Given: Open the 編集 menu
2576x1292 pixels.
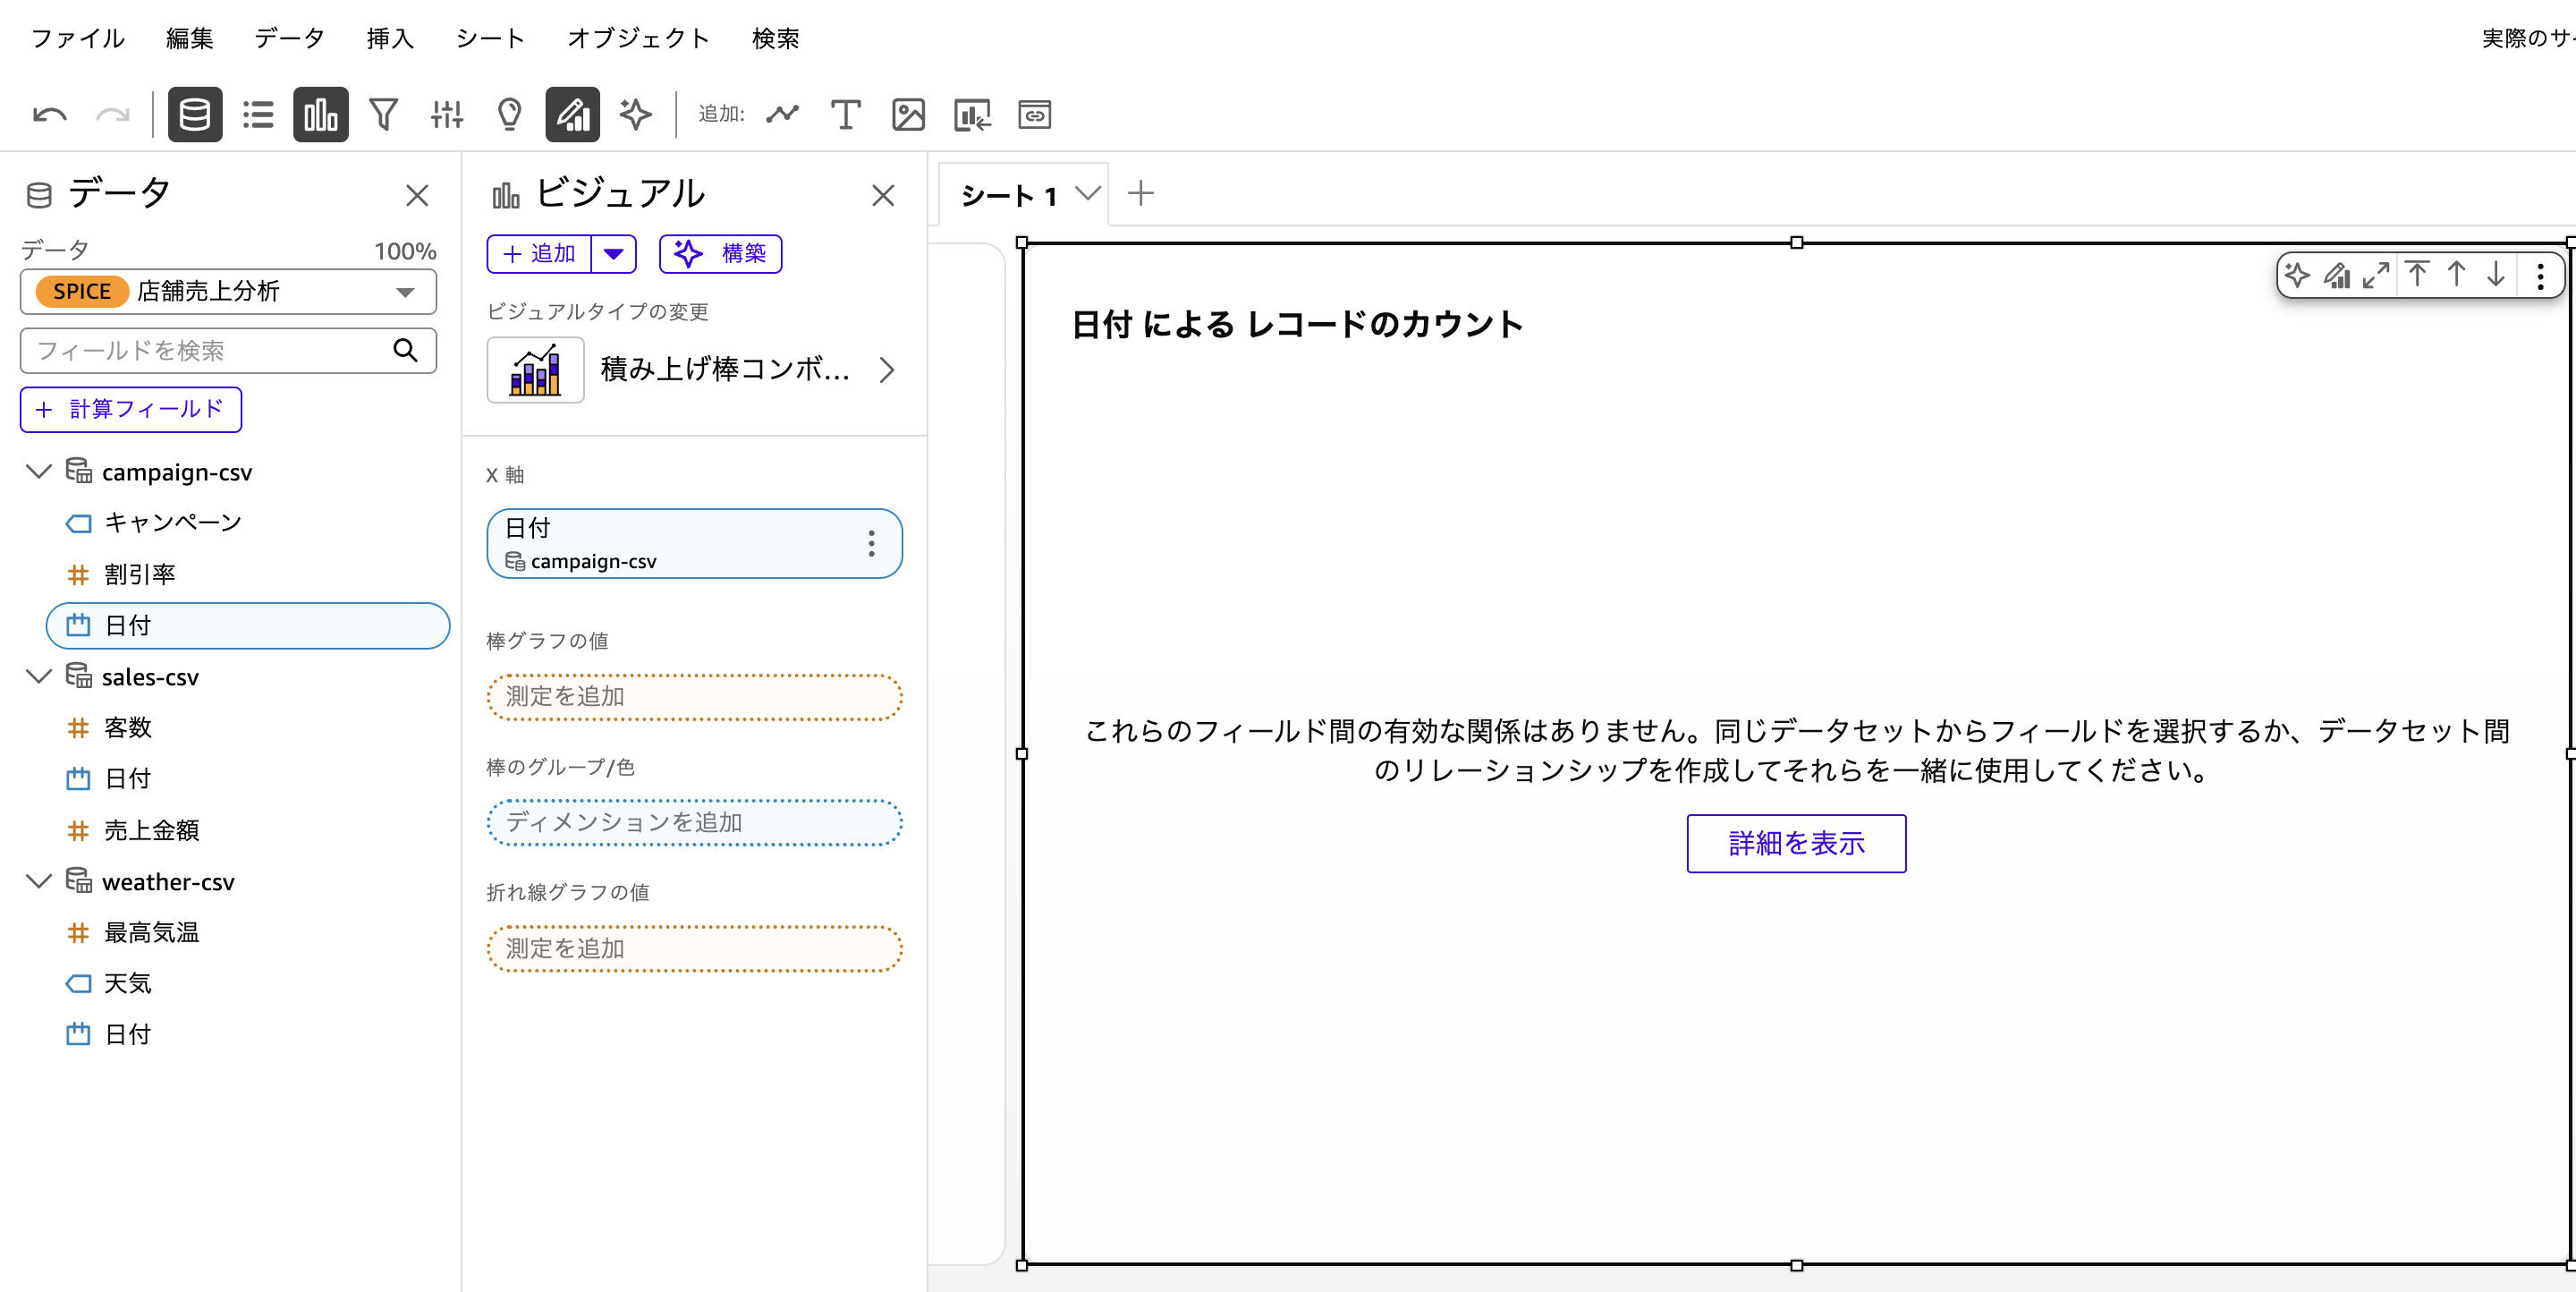Looking at the screenshot, I should [x=190, y=38].
